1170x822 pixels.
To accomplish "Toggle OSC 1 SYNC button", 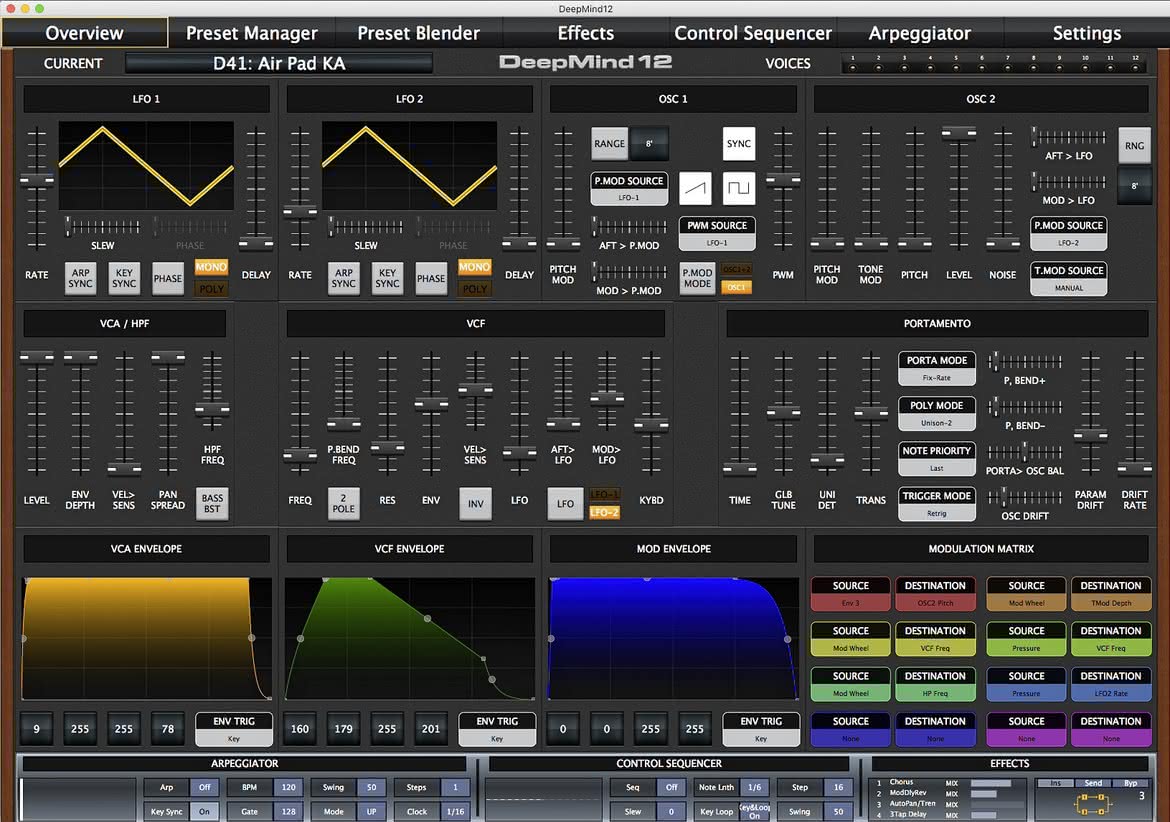I will tap(738, 144).
